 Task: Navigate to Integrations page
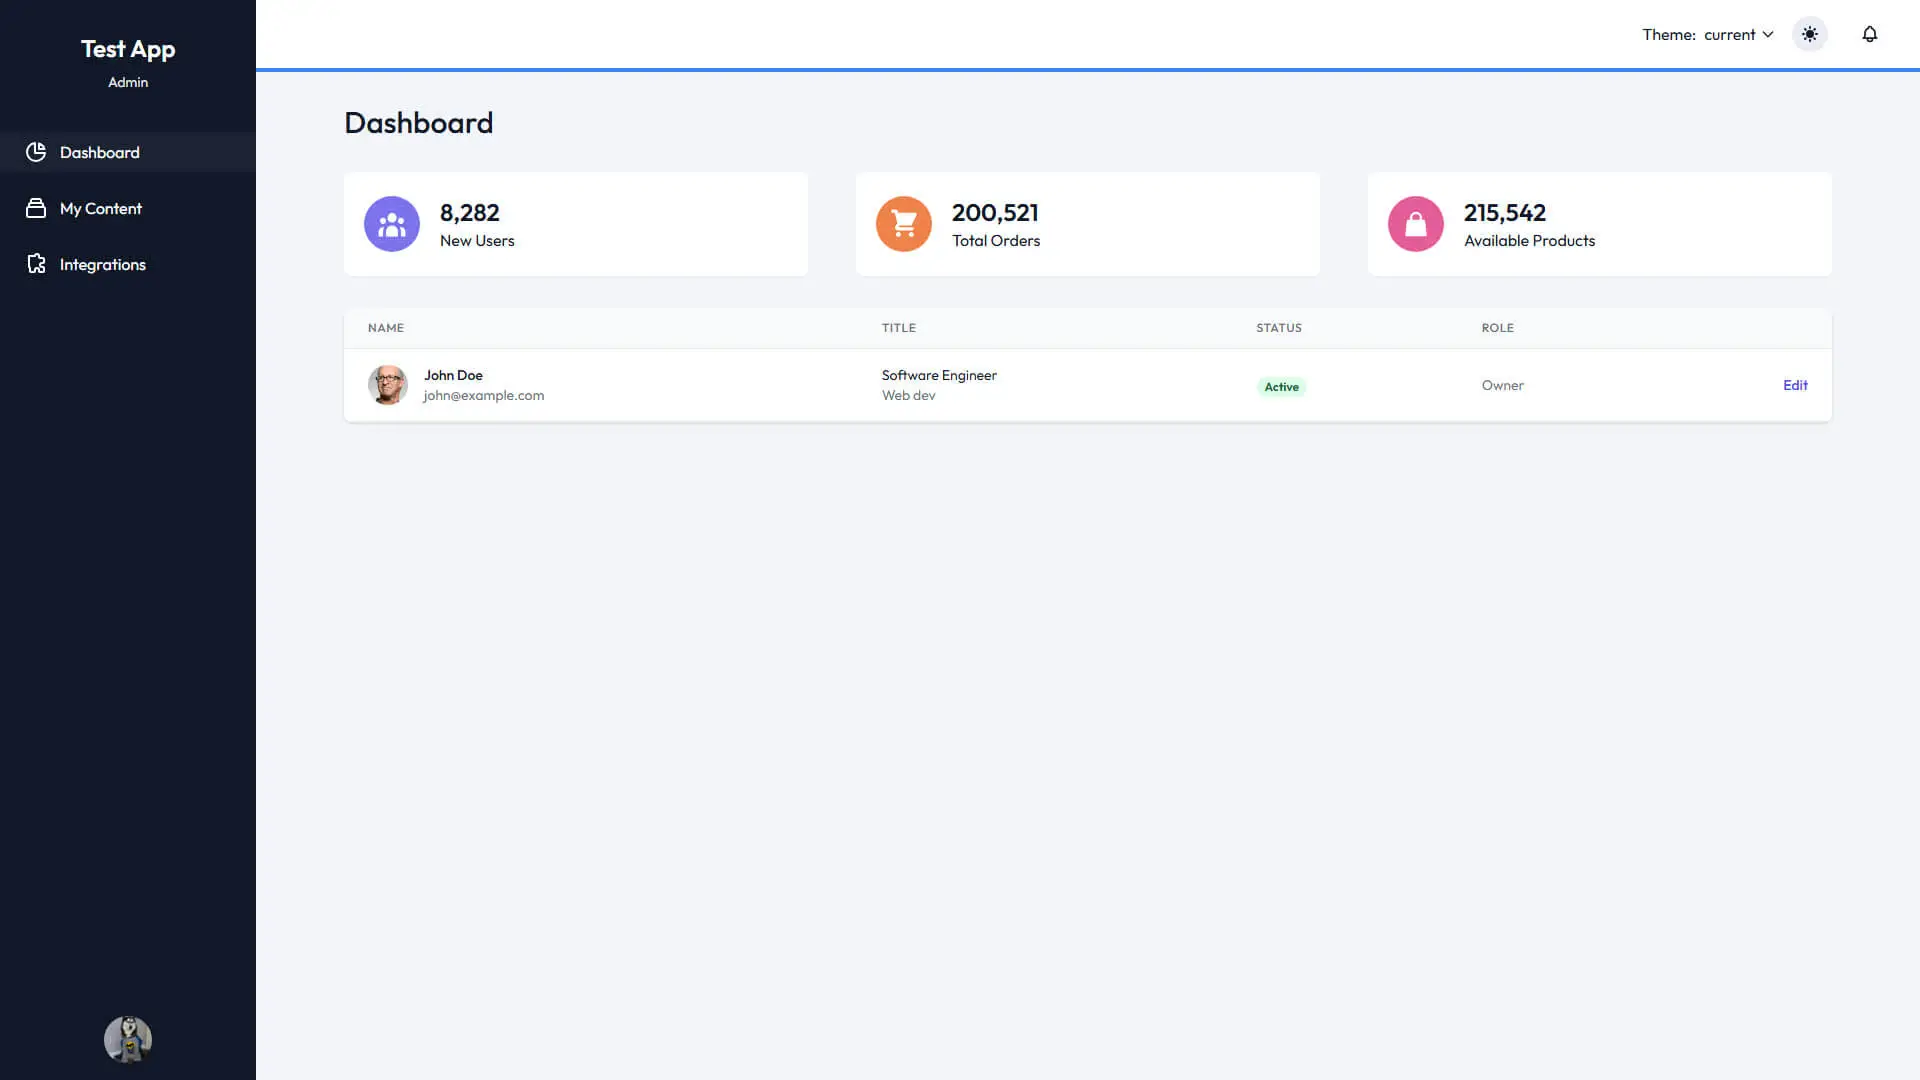coord(102,264)
